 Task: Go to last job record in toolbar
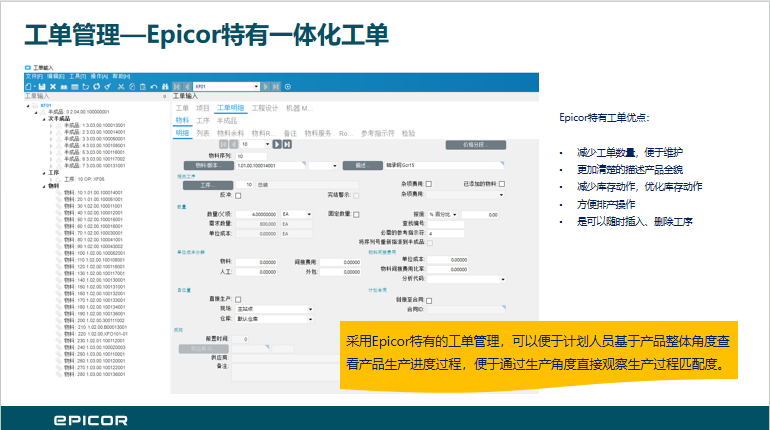pyautogui.click(x=276, y=86)
